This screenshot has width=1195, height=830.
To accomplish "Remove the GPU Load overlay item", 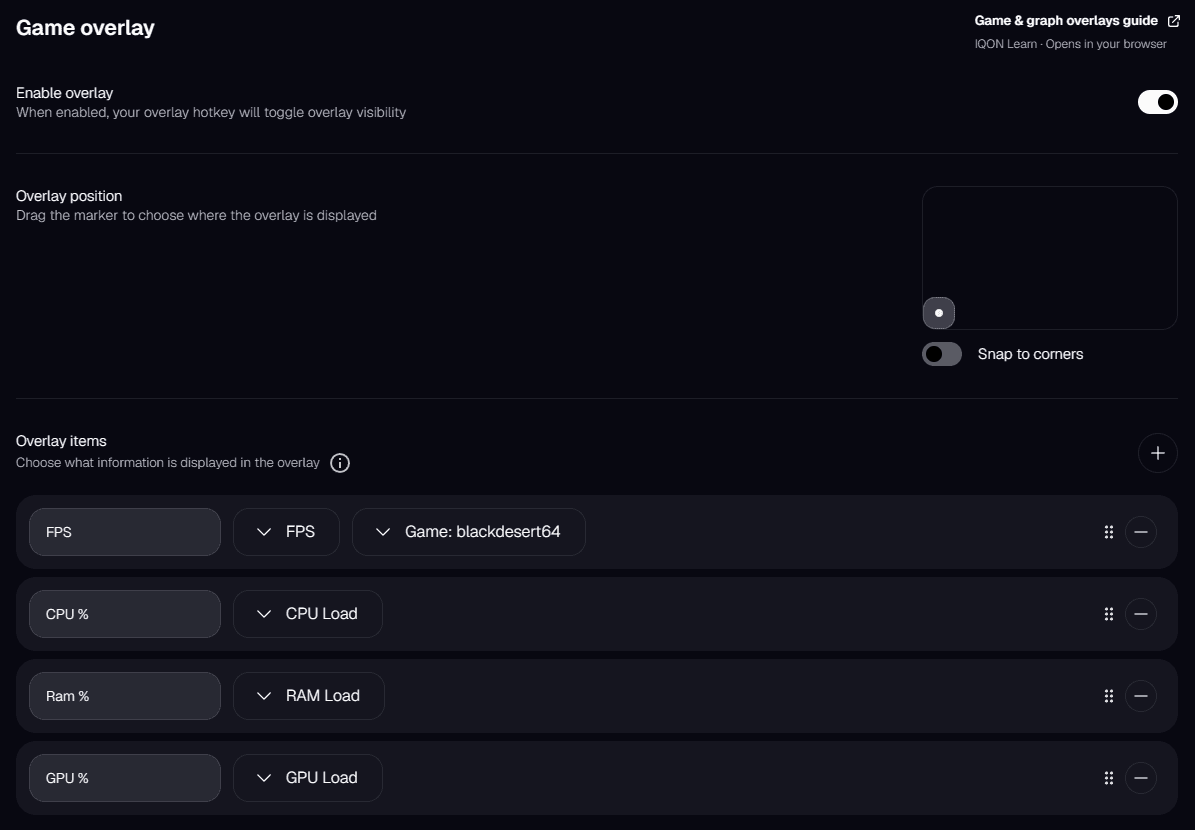I will (x=1140, y=778).
